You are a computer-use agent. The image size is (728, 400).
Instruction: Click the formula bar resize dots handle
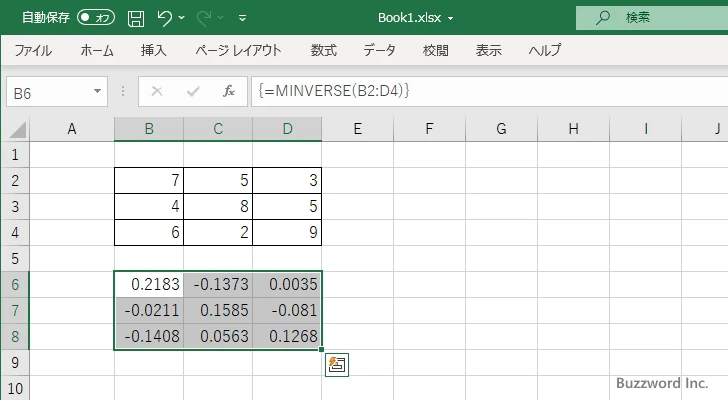[x=123, y=91]
